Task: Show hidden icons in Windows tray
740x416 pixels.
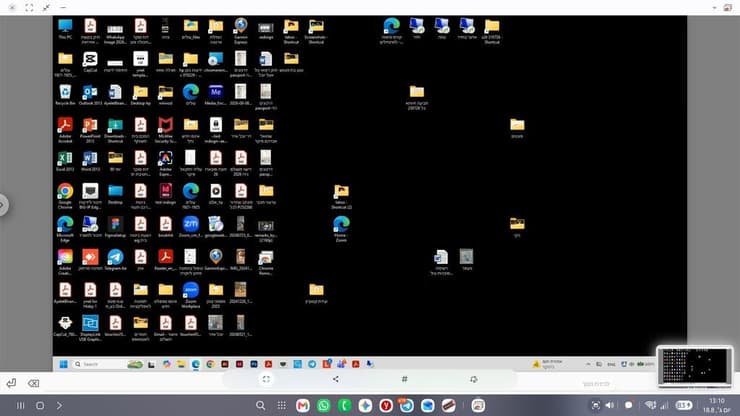Action: click(588, 364)
